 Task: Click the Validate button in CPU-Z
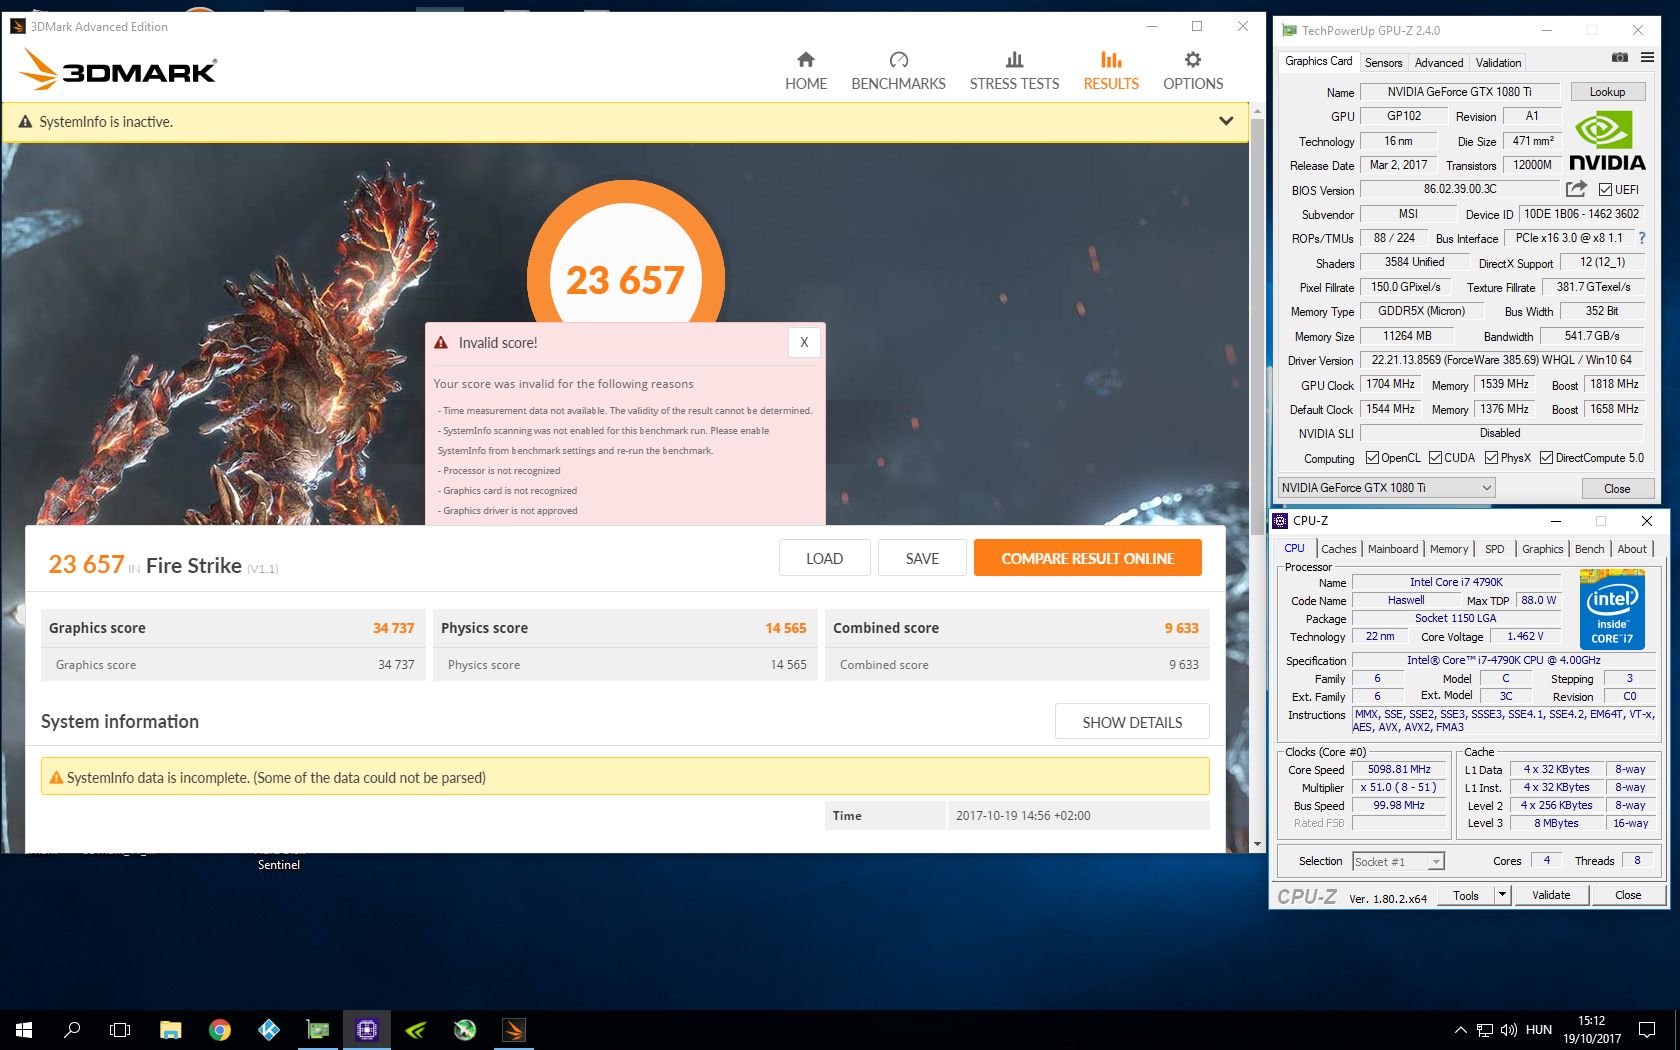1551,895
